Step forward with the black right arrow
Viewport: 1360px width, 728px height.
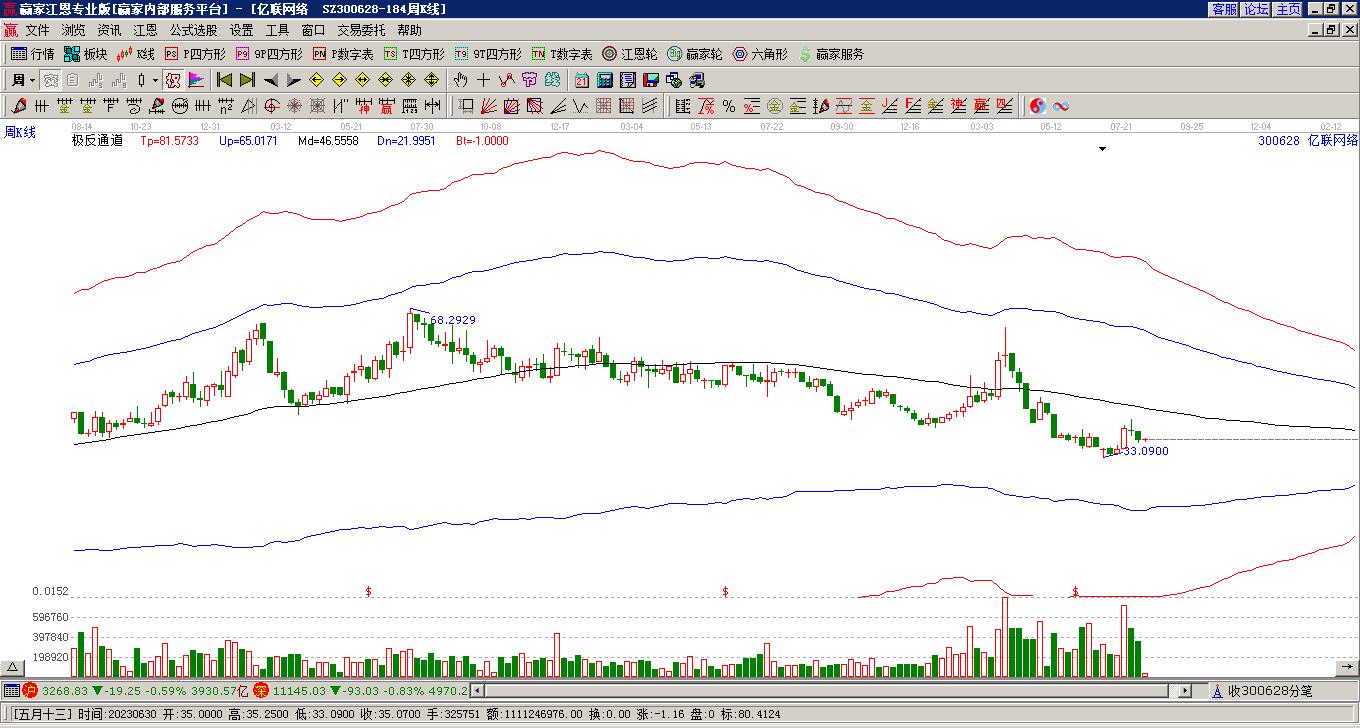click(x=292, y=80)
